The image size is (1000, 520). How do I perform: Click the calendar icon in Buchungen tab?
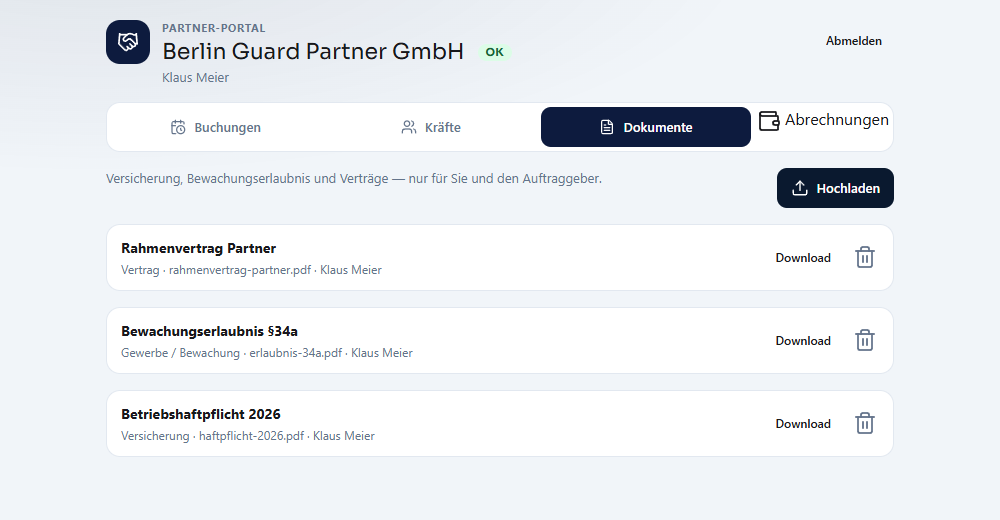click(x=178, y=128)
